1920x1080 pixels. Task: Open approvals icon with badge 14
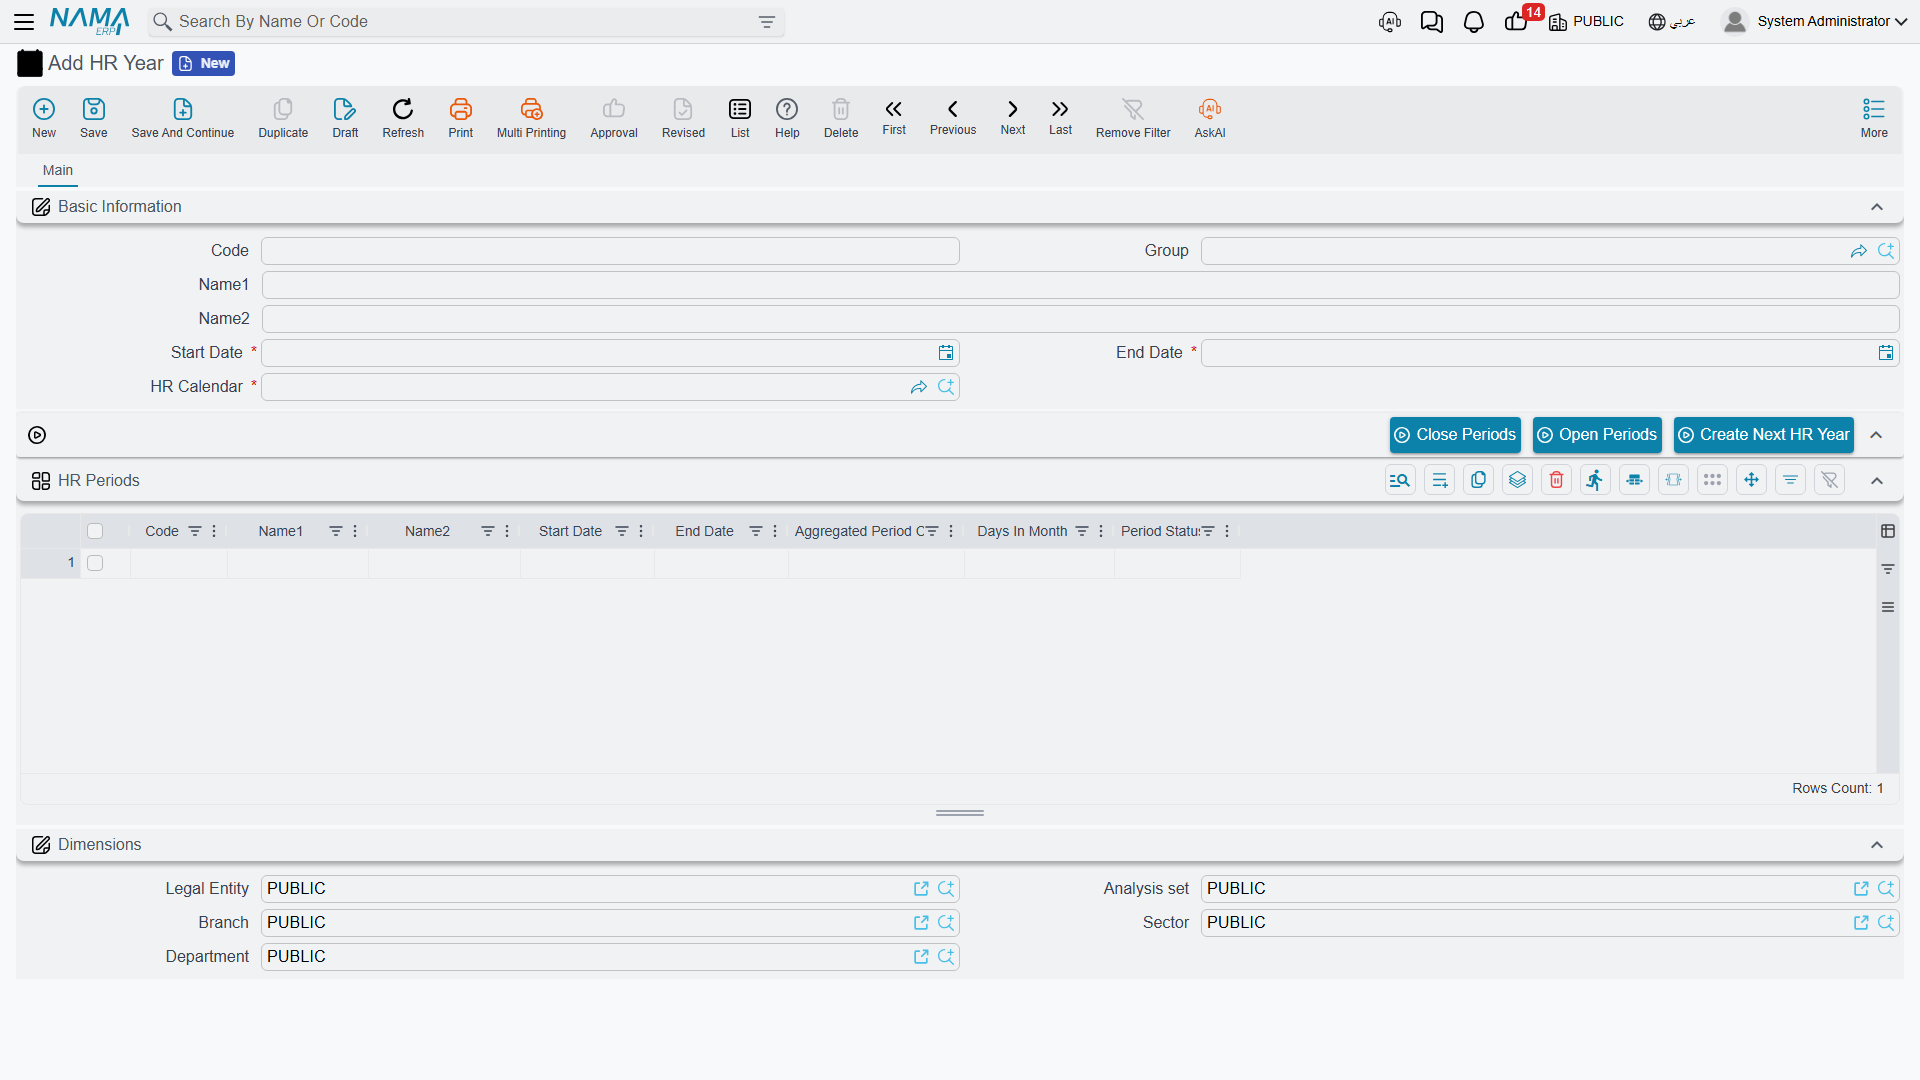tap(1518, 21)
